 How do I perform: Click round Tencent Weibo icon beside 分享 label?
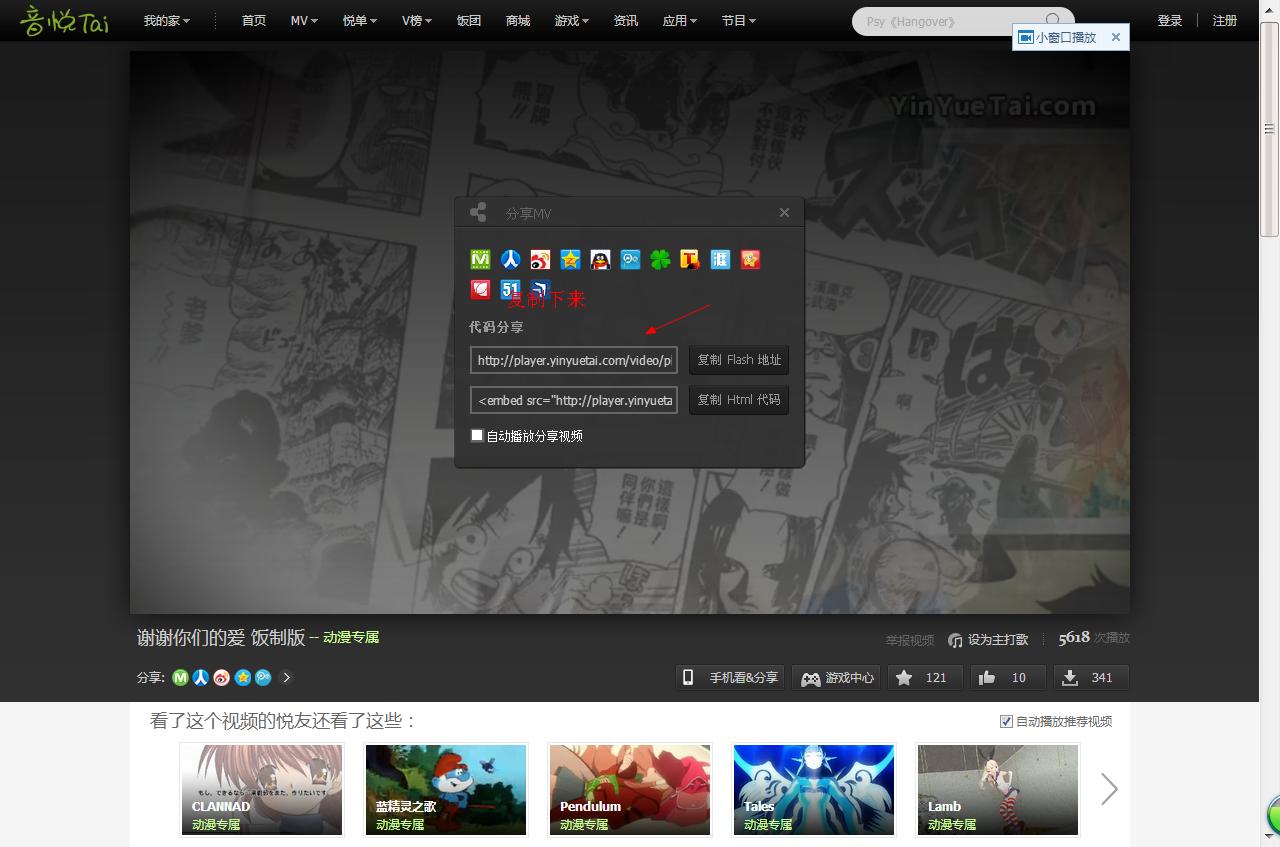pos(263,677)
